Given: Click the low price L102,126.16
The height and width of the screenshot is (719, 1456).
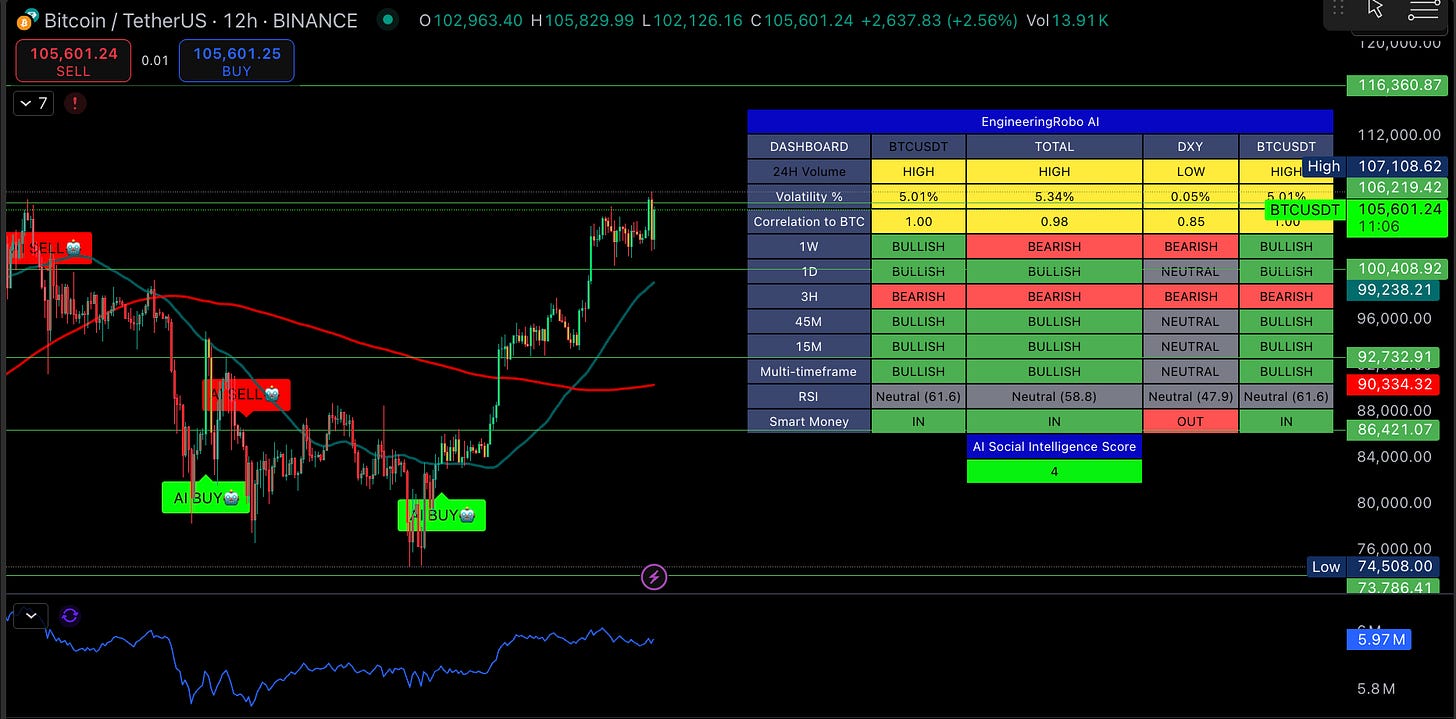Looking at the screenshot, I should (694, 20).
